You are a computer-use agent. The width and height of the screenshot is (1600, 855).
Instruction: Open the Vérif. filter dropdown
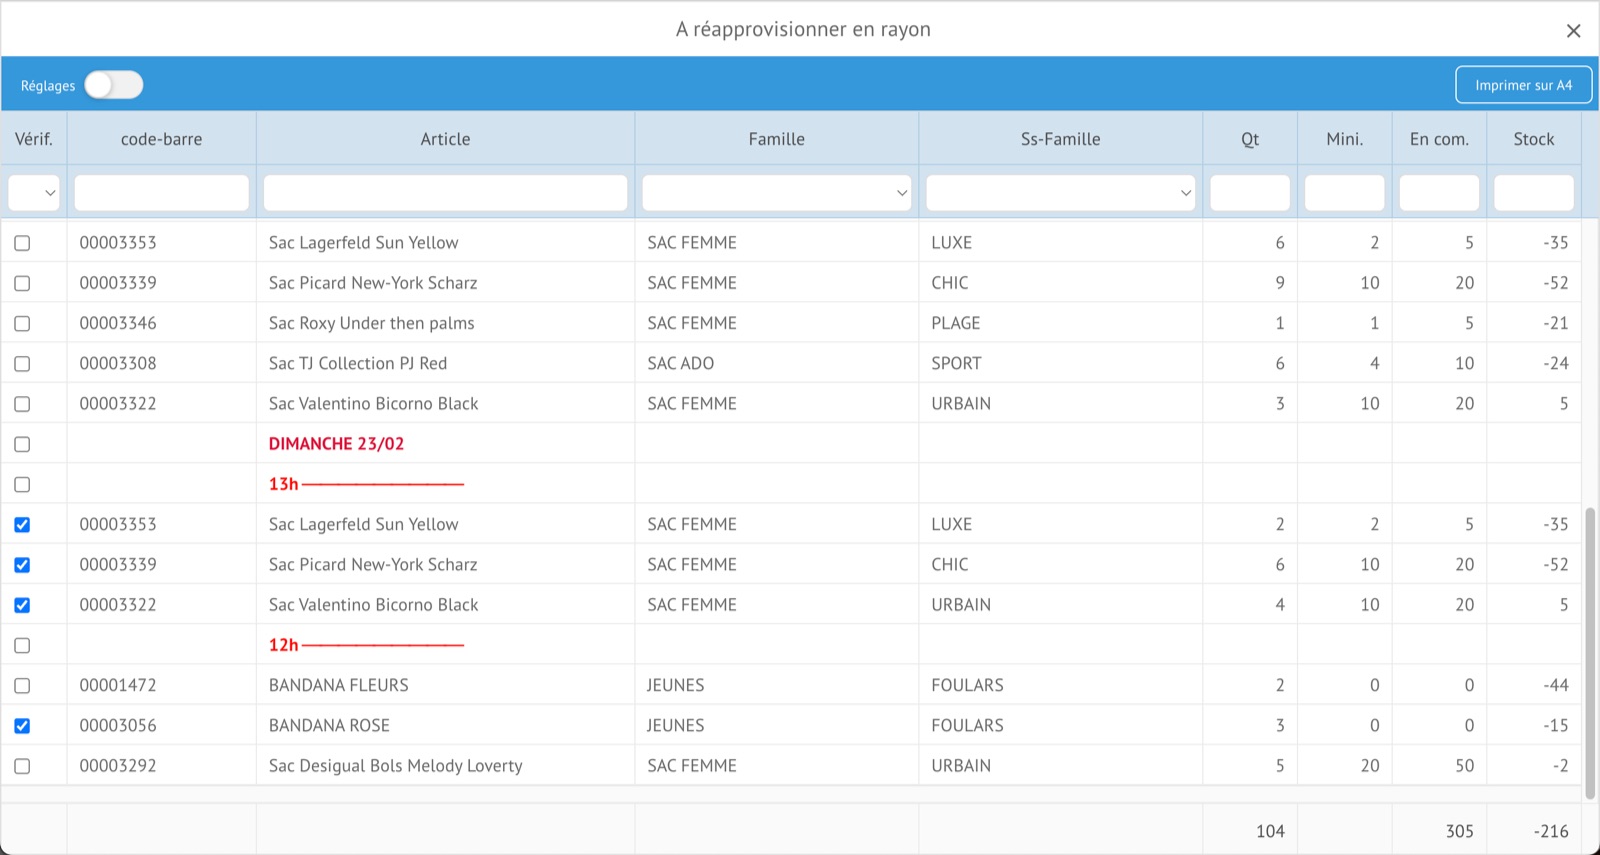34,193
